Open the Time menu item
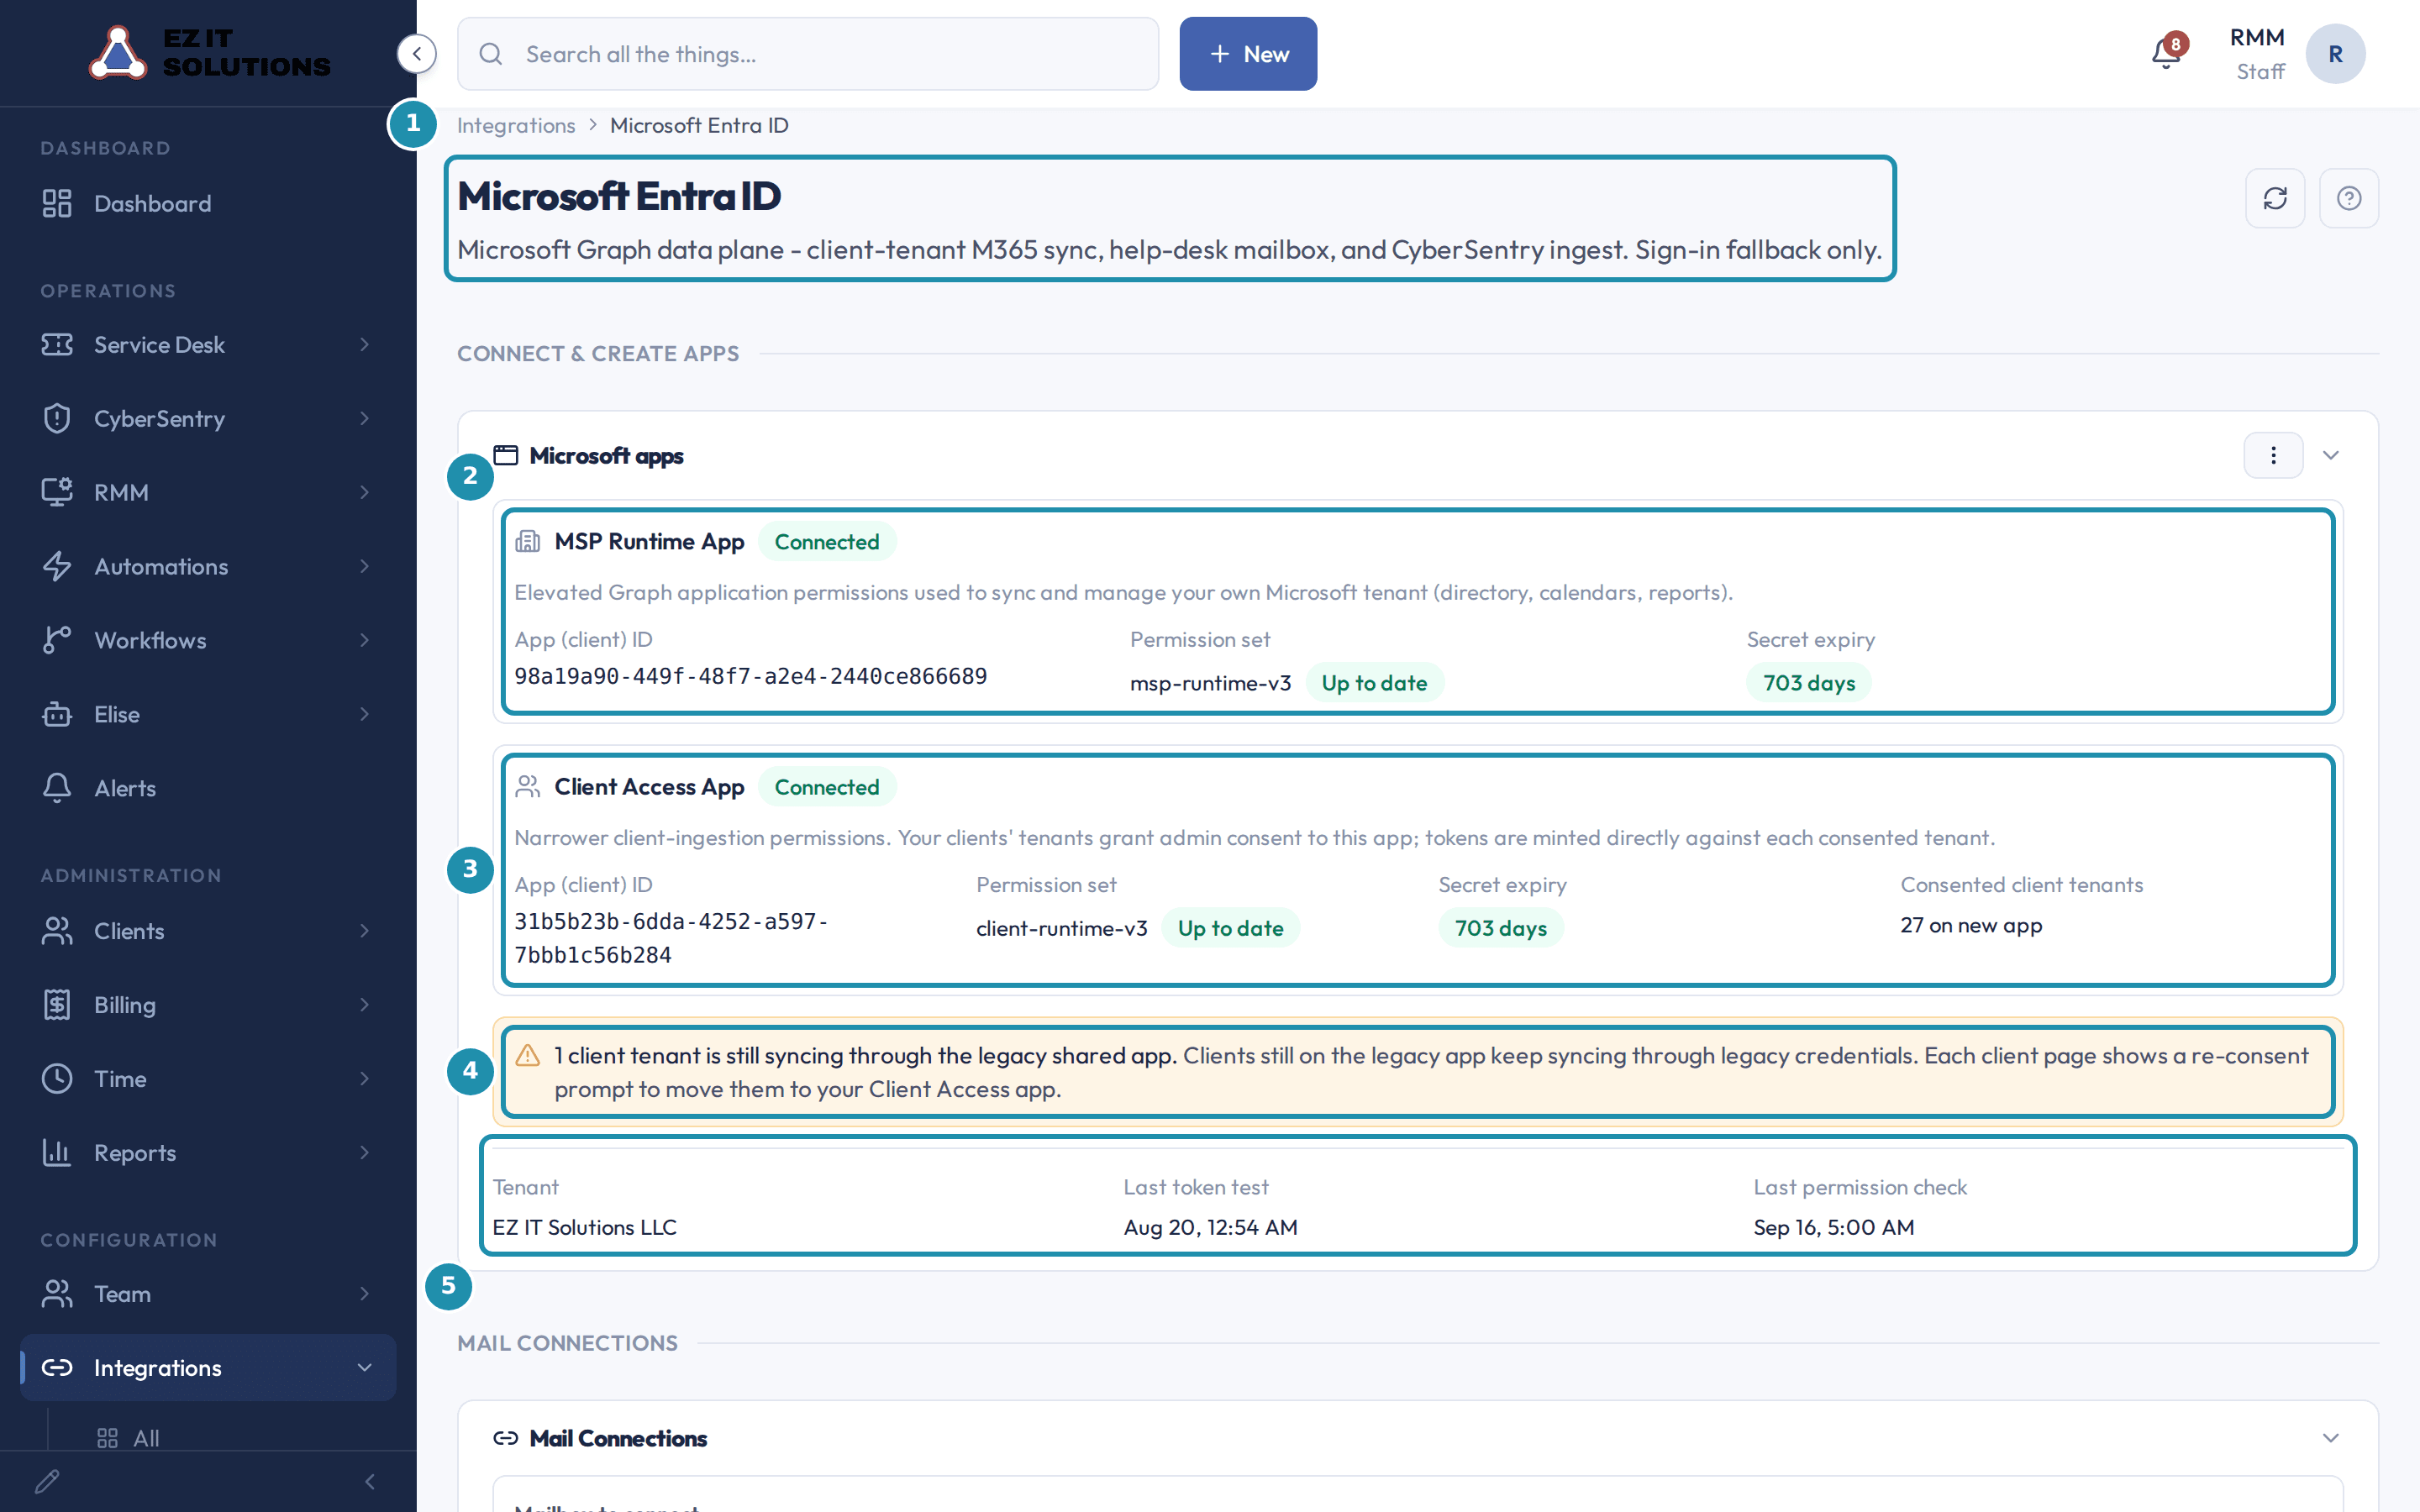The image size is (2420, 1512). pos(208,1078)
